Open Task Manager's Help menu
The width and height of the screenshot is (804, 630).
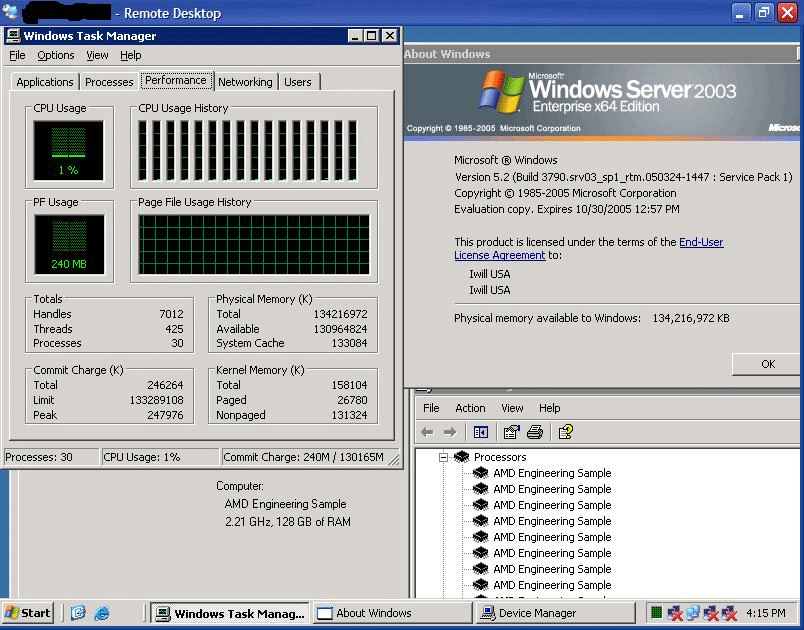point(131,55)
